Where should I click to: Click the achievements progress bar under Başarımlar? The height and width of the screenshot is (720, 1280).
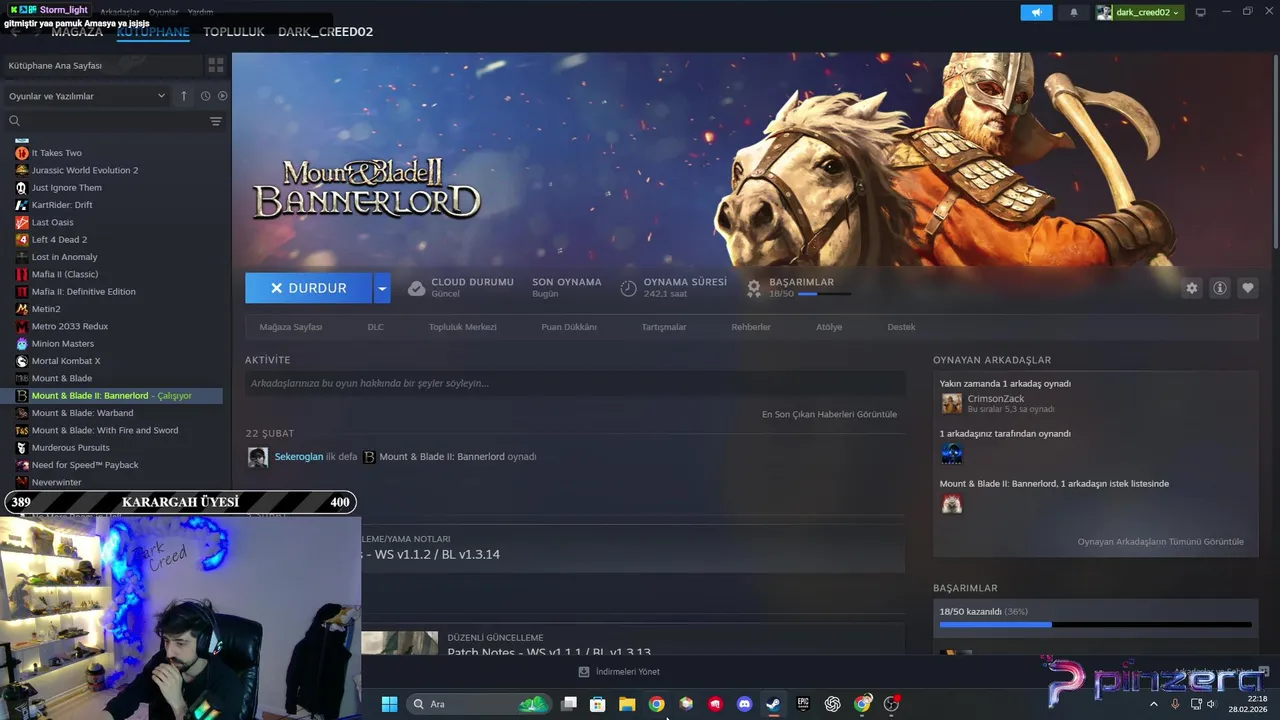pyautogui.click(x=824, y=294)
